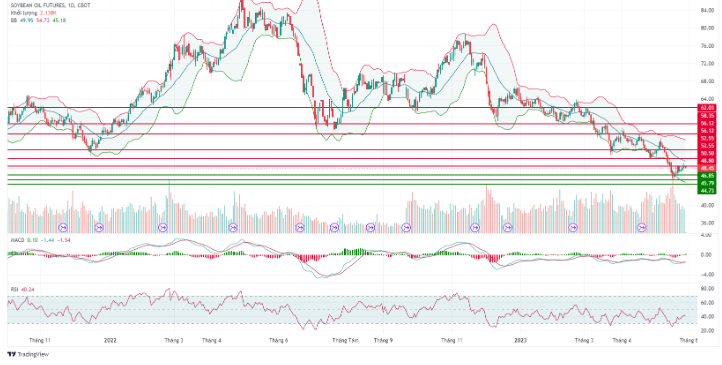This screenshot has width=722, height=365.
Task: Select the 46.85 green support price label
Action: [x=707, y=176]
